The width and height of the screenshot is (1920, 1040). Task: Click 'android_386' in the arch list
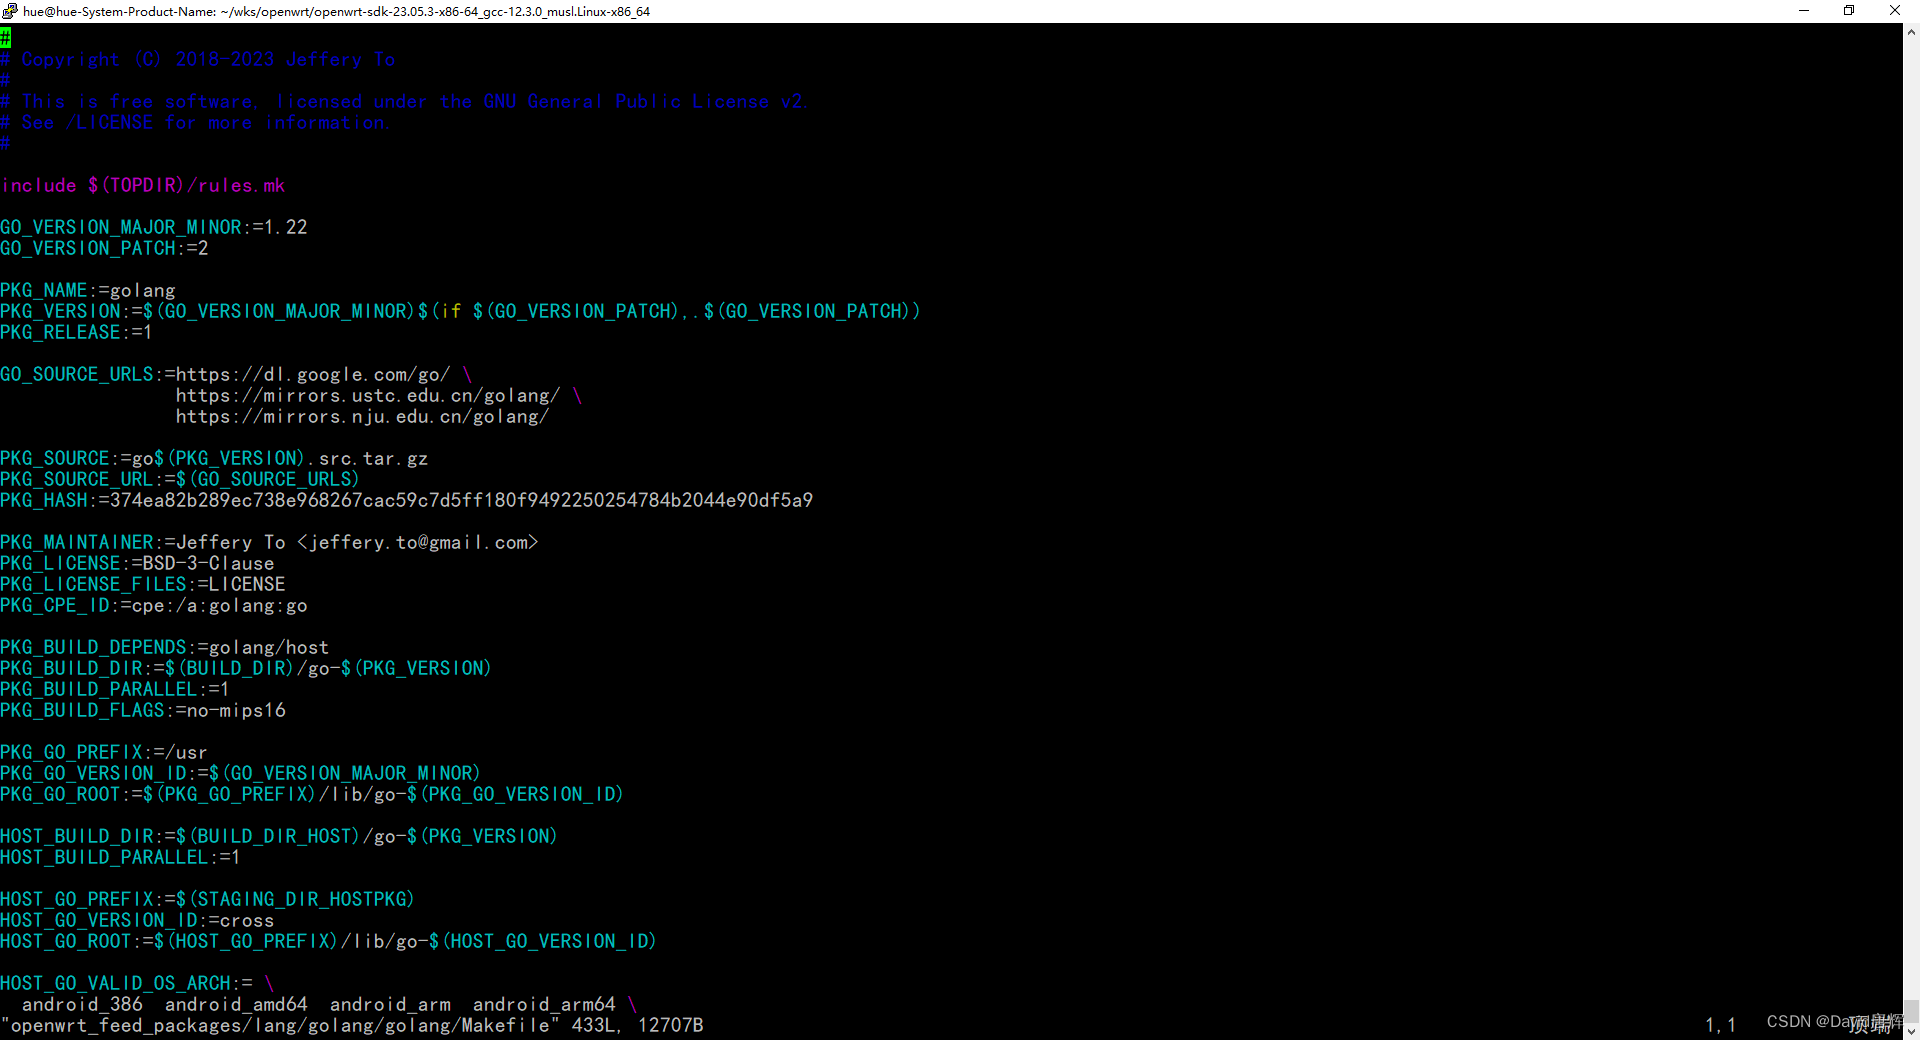82,1005
